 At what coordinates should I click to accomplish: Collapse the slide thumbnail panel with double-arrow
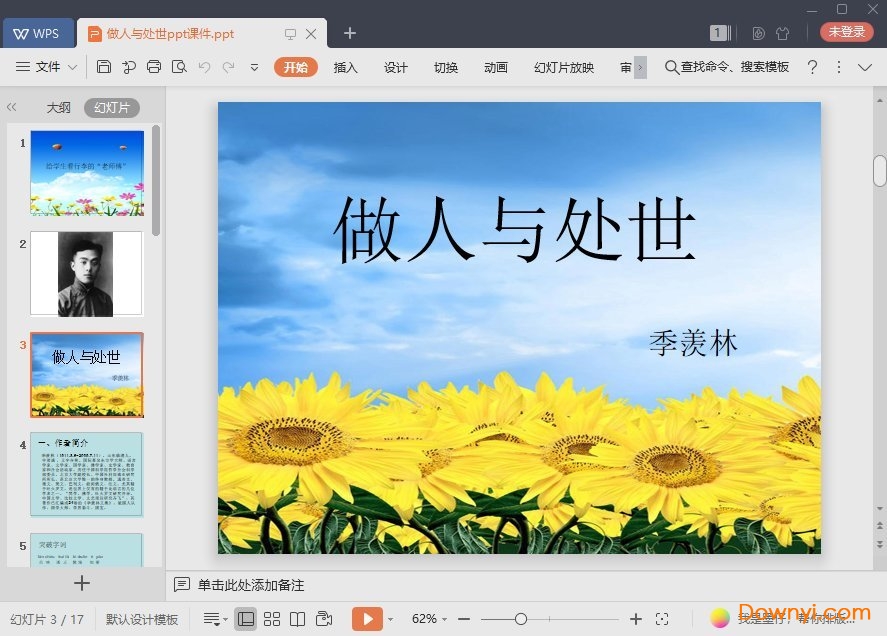12,107
